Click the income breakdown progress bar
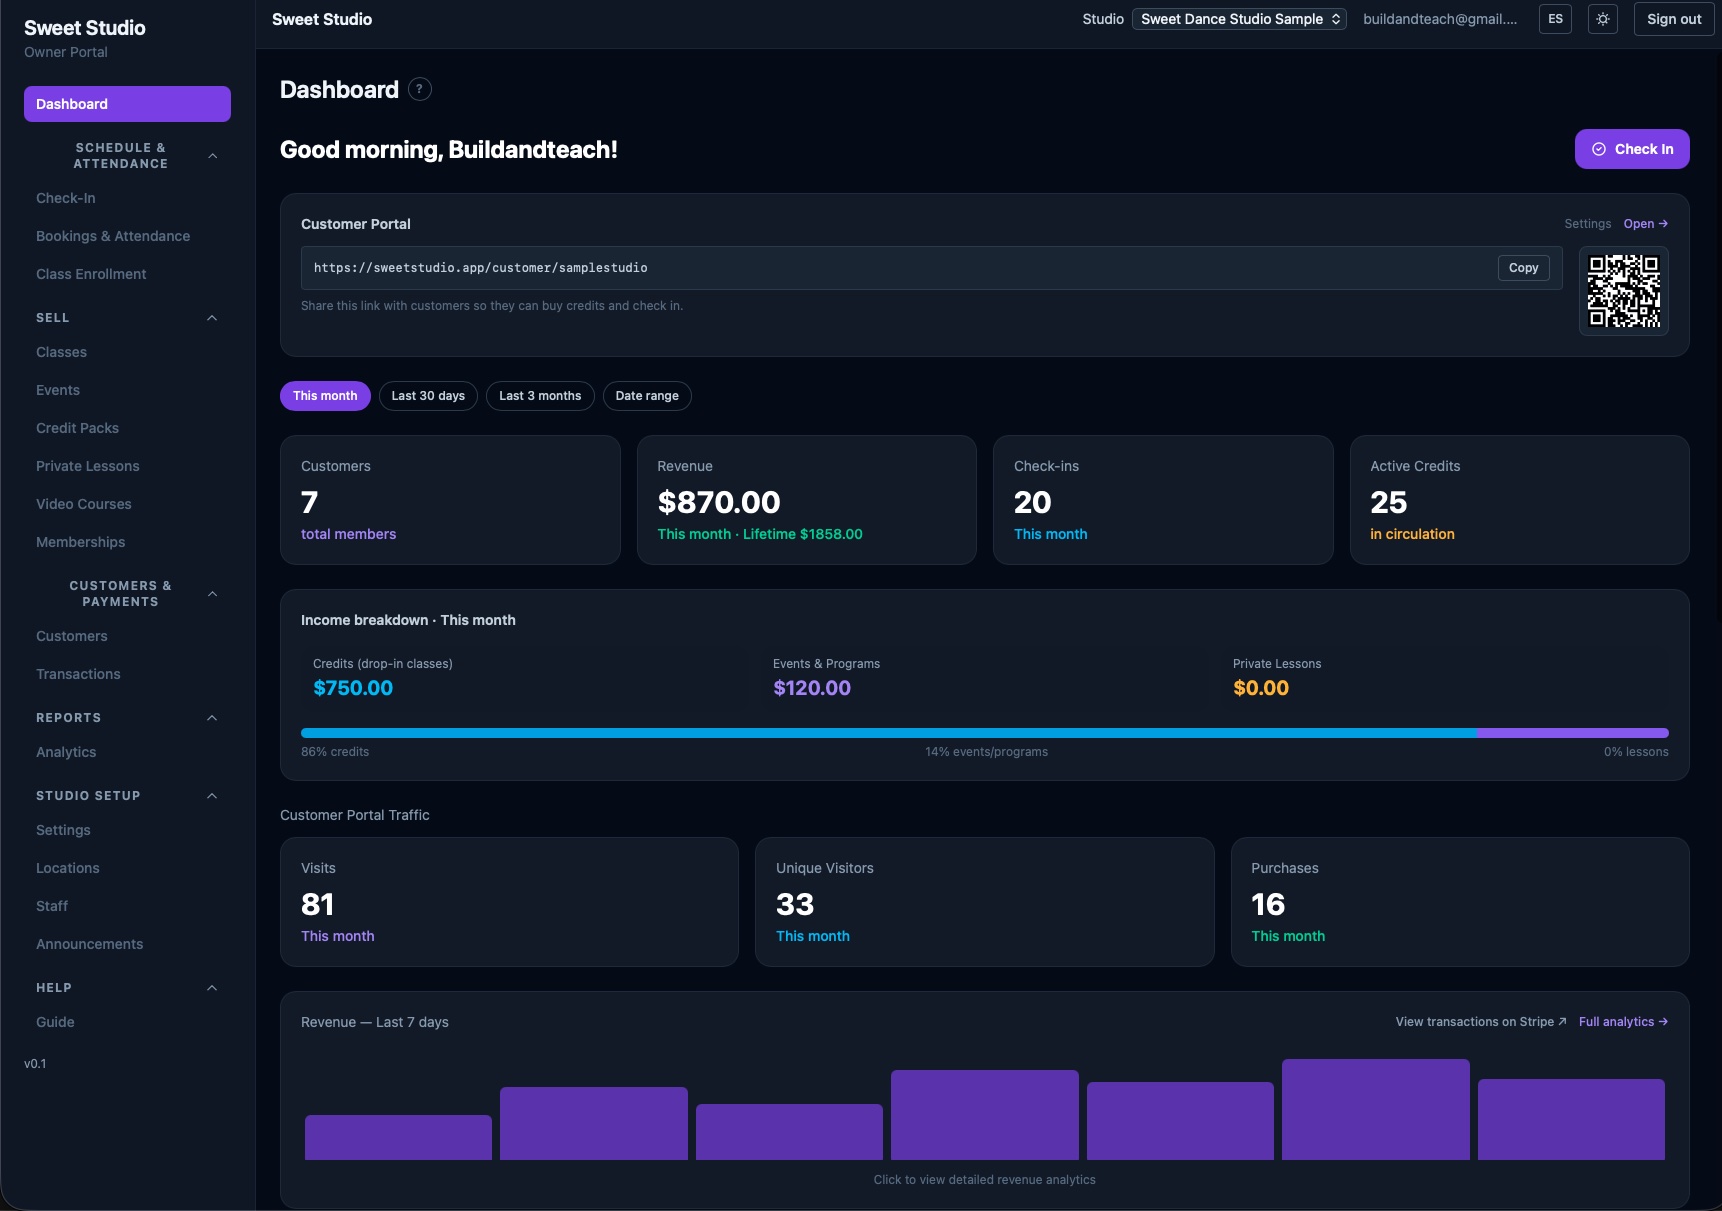The width and height of the screenshot is (1722, 1211). coord(984,733)
